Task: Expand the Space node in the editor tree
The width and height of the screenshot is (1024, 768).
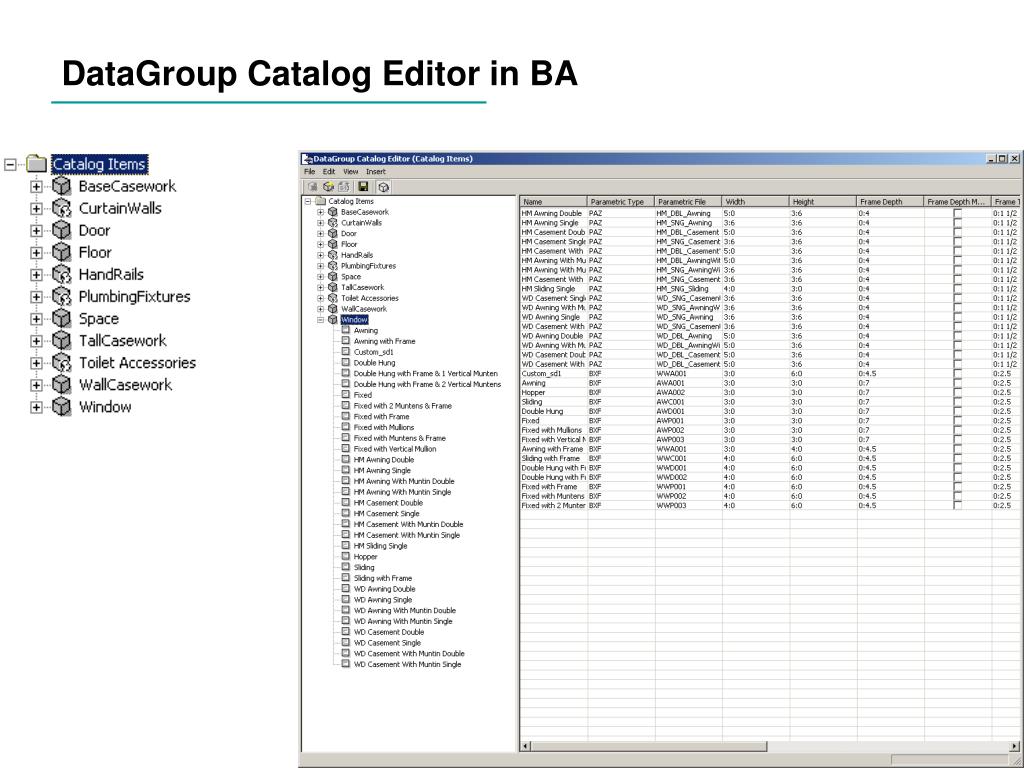Action: tap(321, 277)
